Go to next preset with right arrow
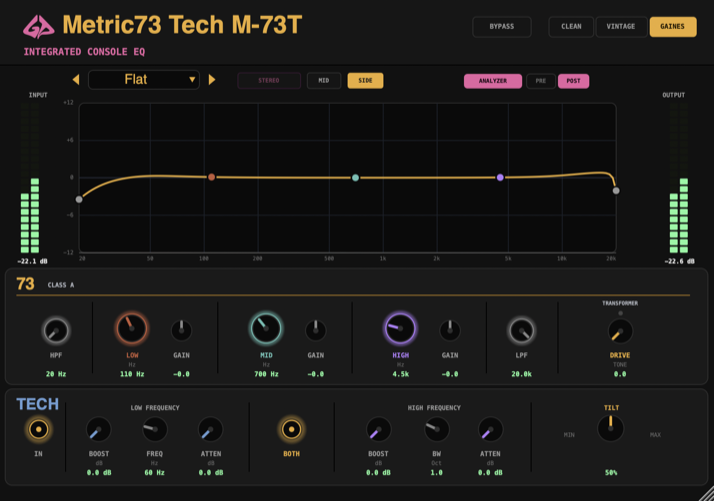 click(x=212, y=80)
